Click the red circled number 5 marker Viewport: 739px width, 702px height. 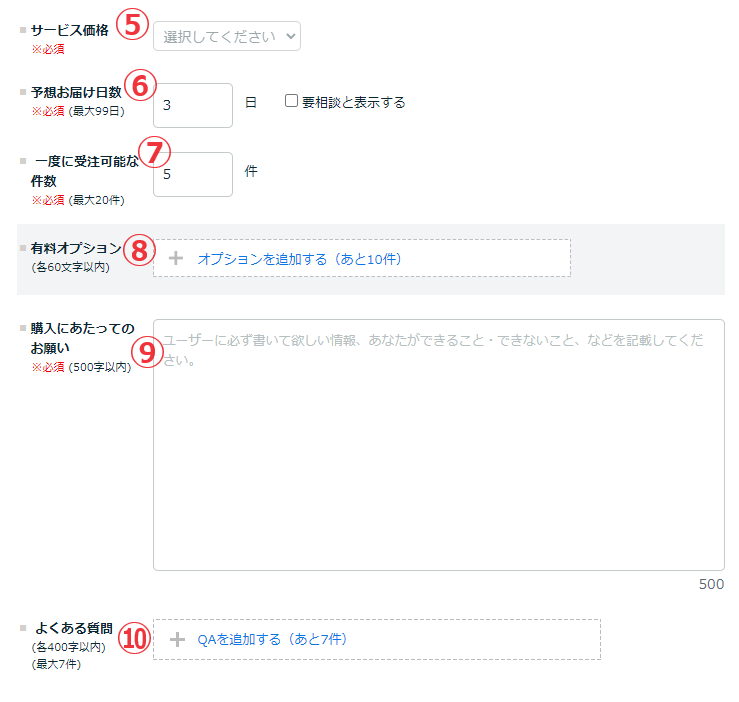[x=132, y=25]
